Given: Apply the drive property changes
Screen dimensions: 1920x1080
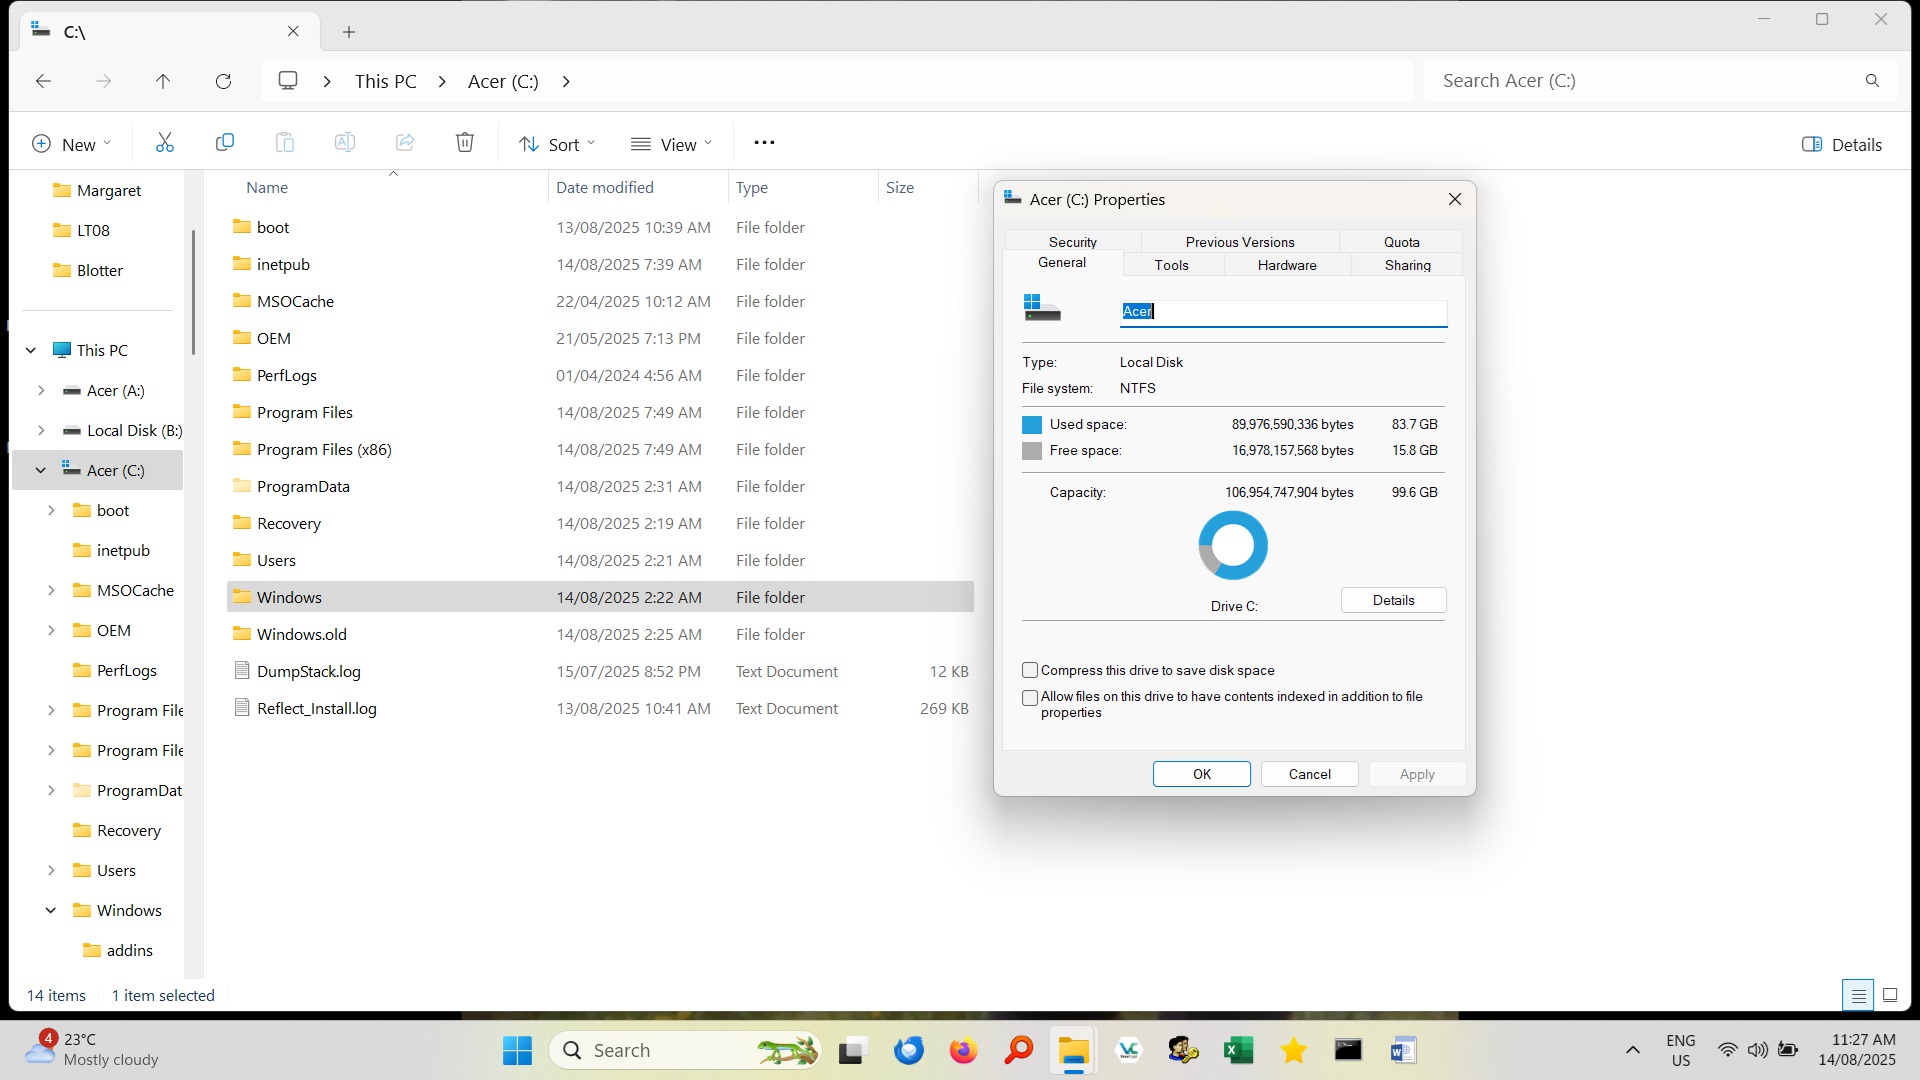Looking at the screenshot, I should [1416, 773].
